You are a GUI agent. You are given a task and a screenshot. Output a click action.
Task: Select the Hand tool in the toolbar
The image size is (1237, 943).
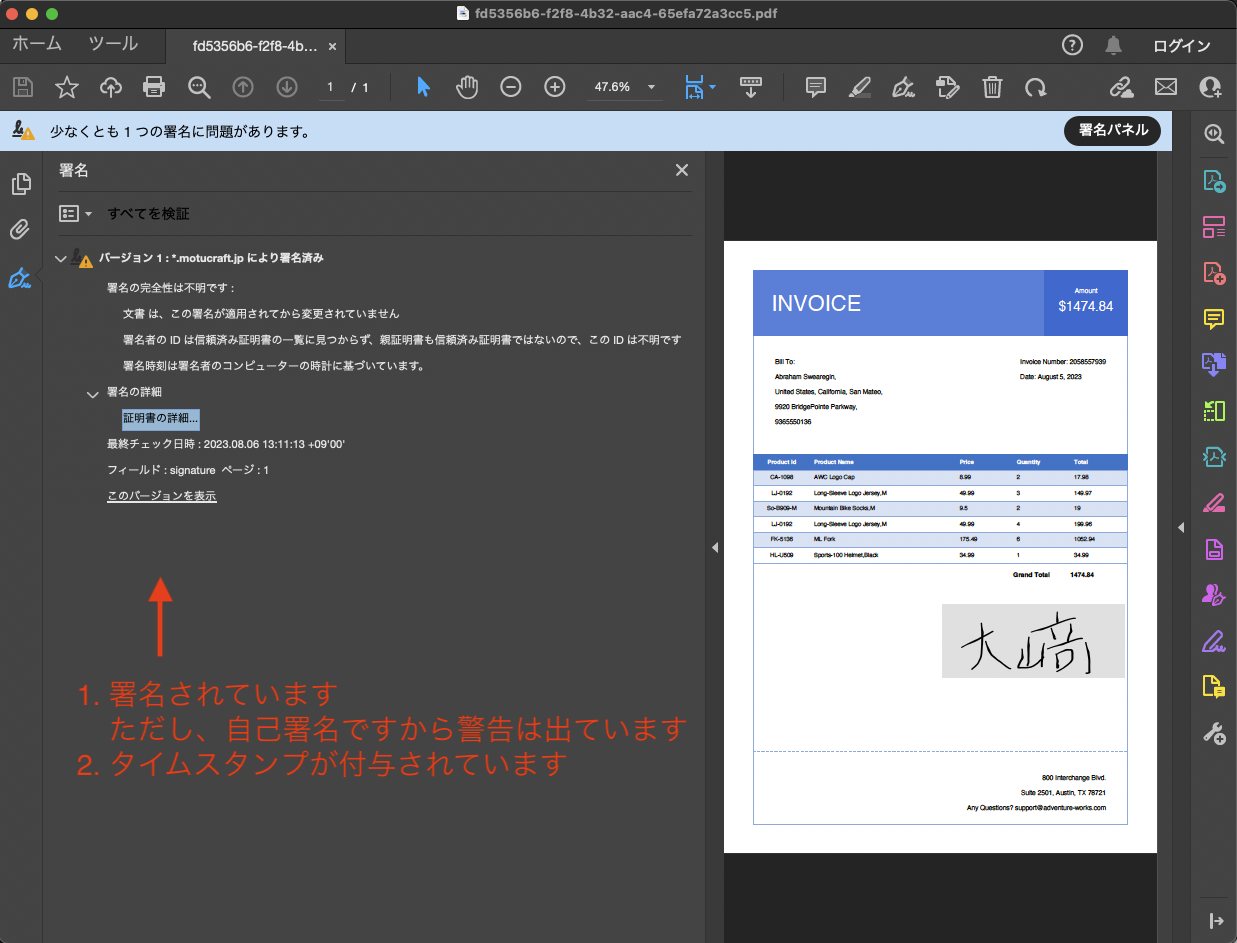pyautogui.click(x=467, y=87)
